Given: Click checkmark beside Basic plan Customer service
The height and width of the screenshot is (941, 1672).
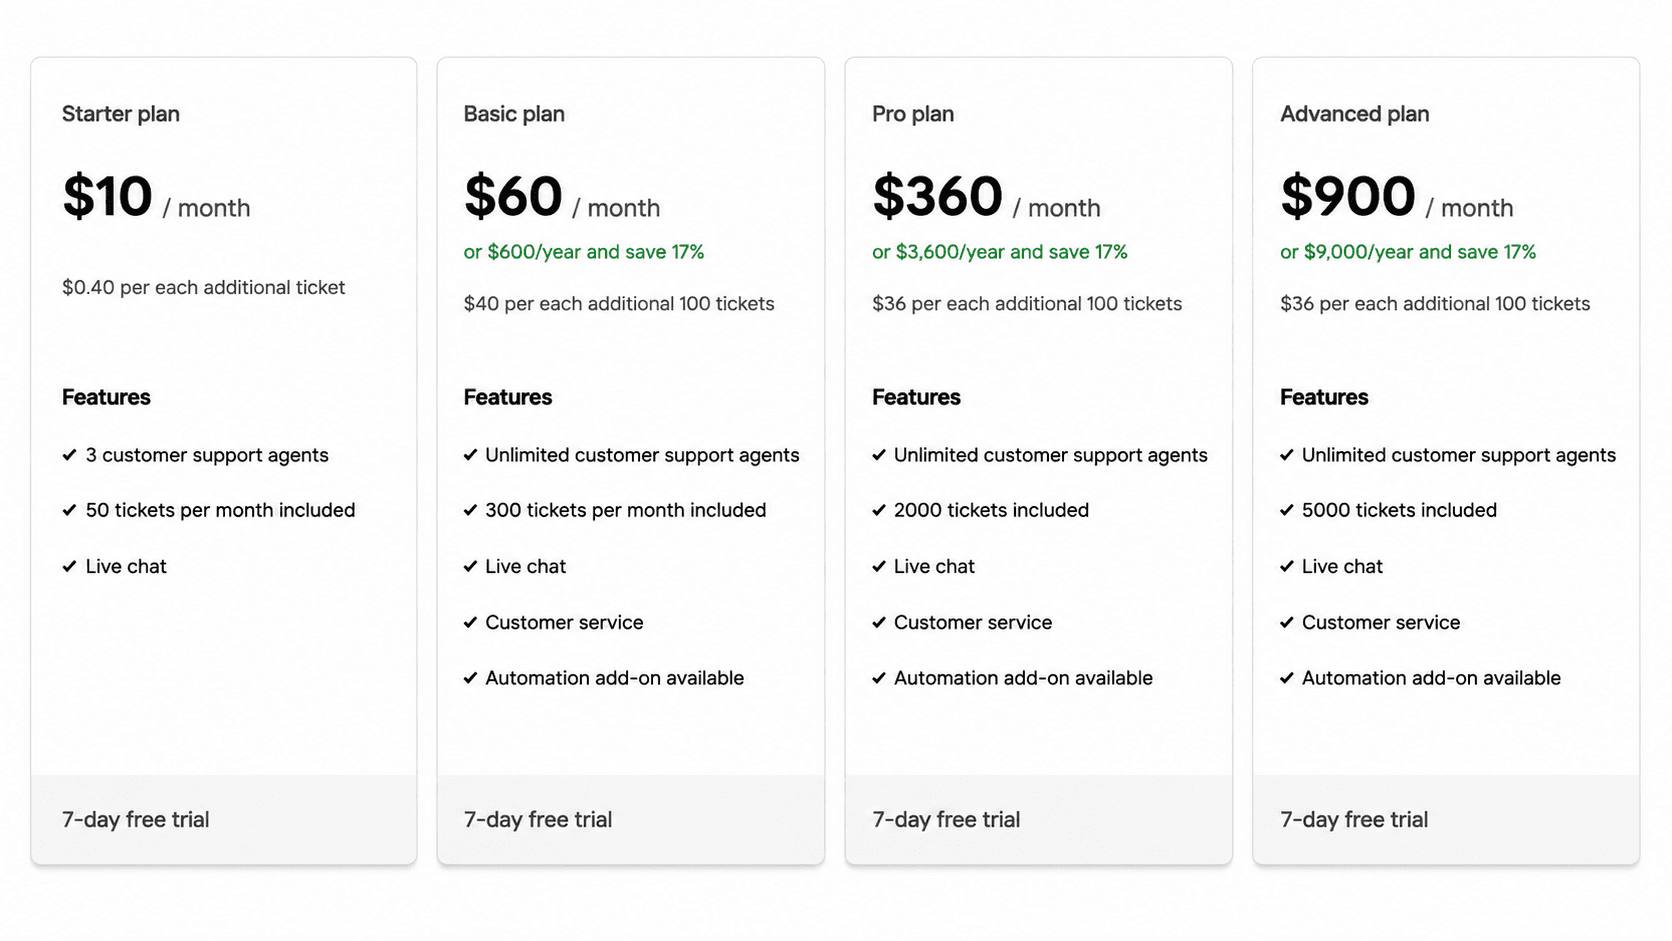Looking at the screenshot, I should 470,622.
